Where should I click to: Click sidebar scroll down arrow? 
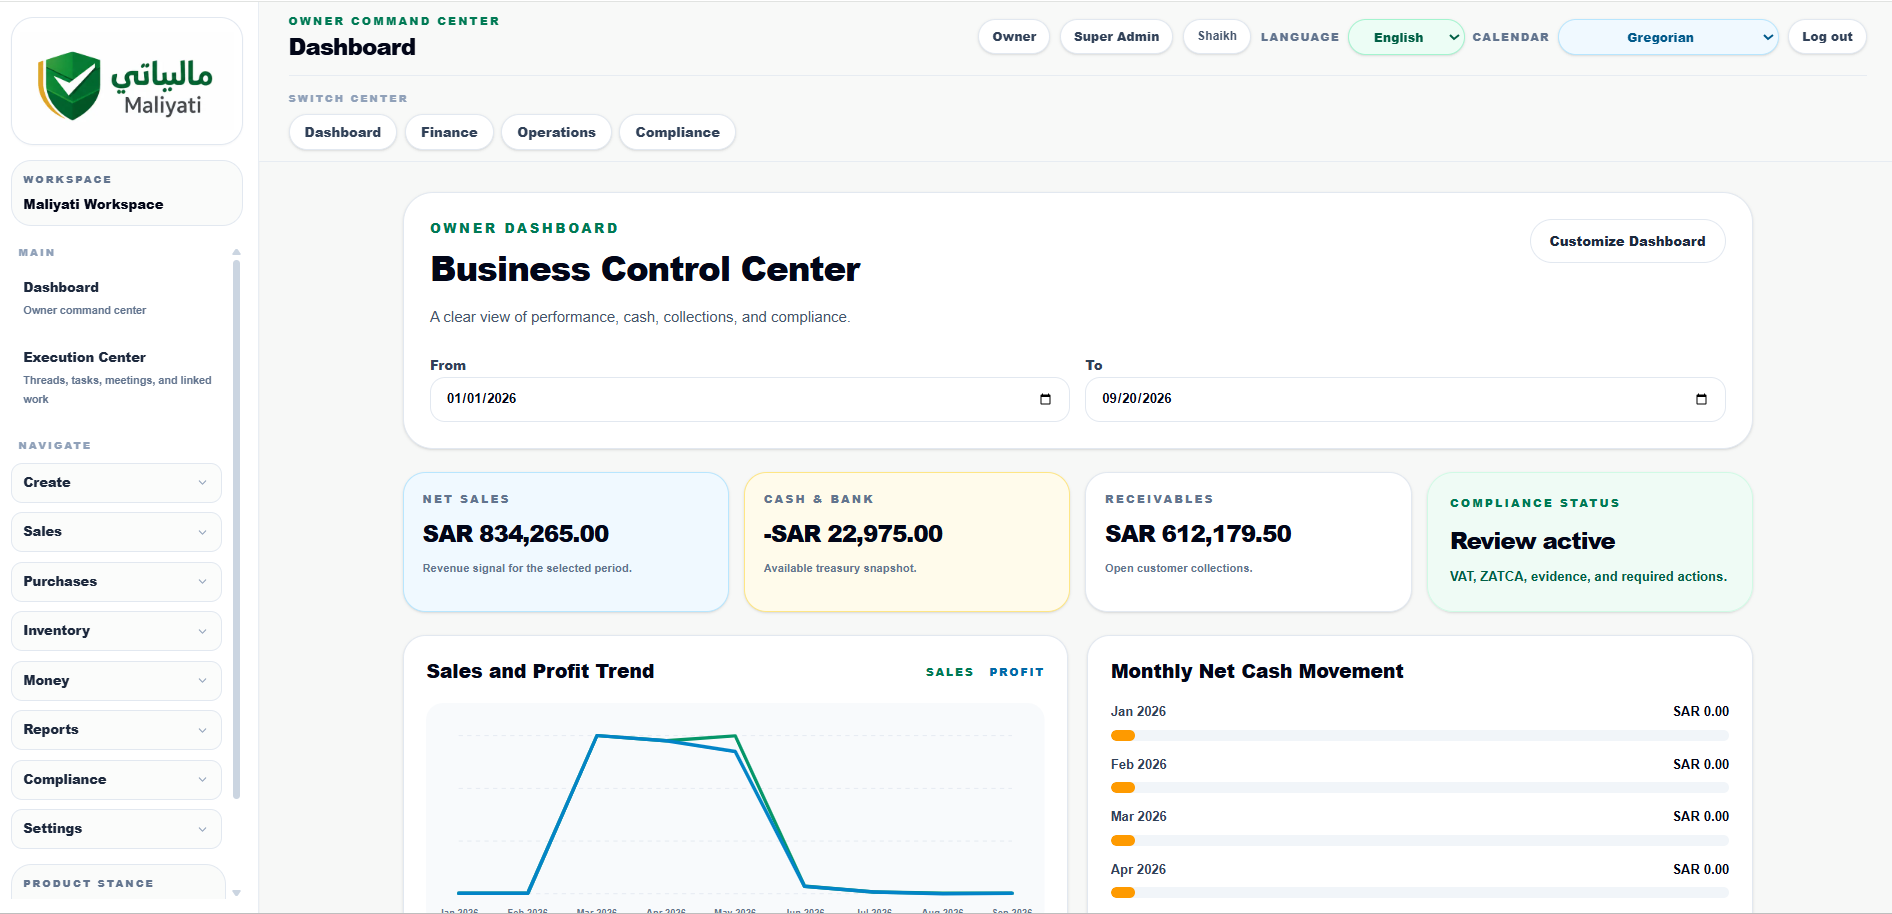pos(237,892)
